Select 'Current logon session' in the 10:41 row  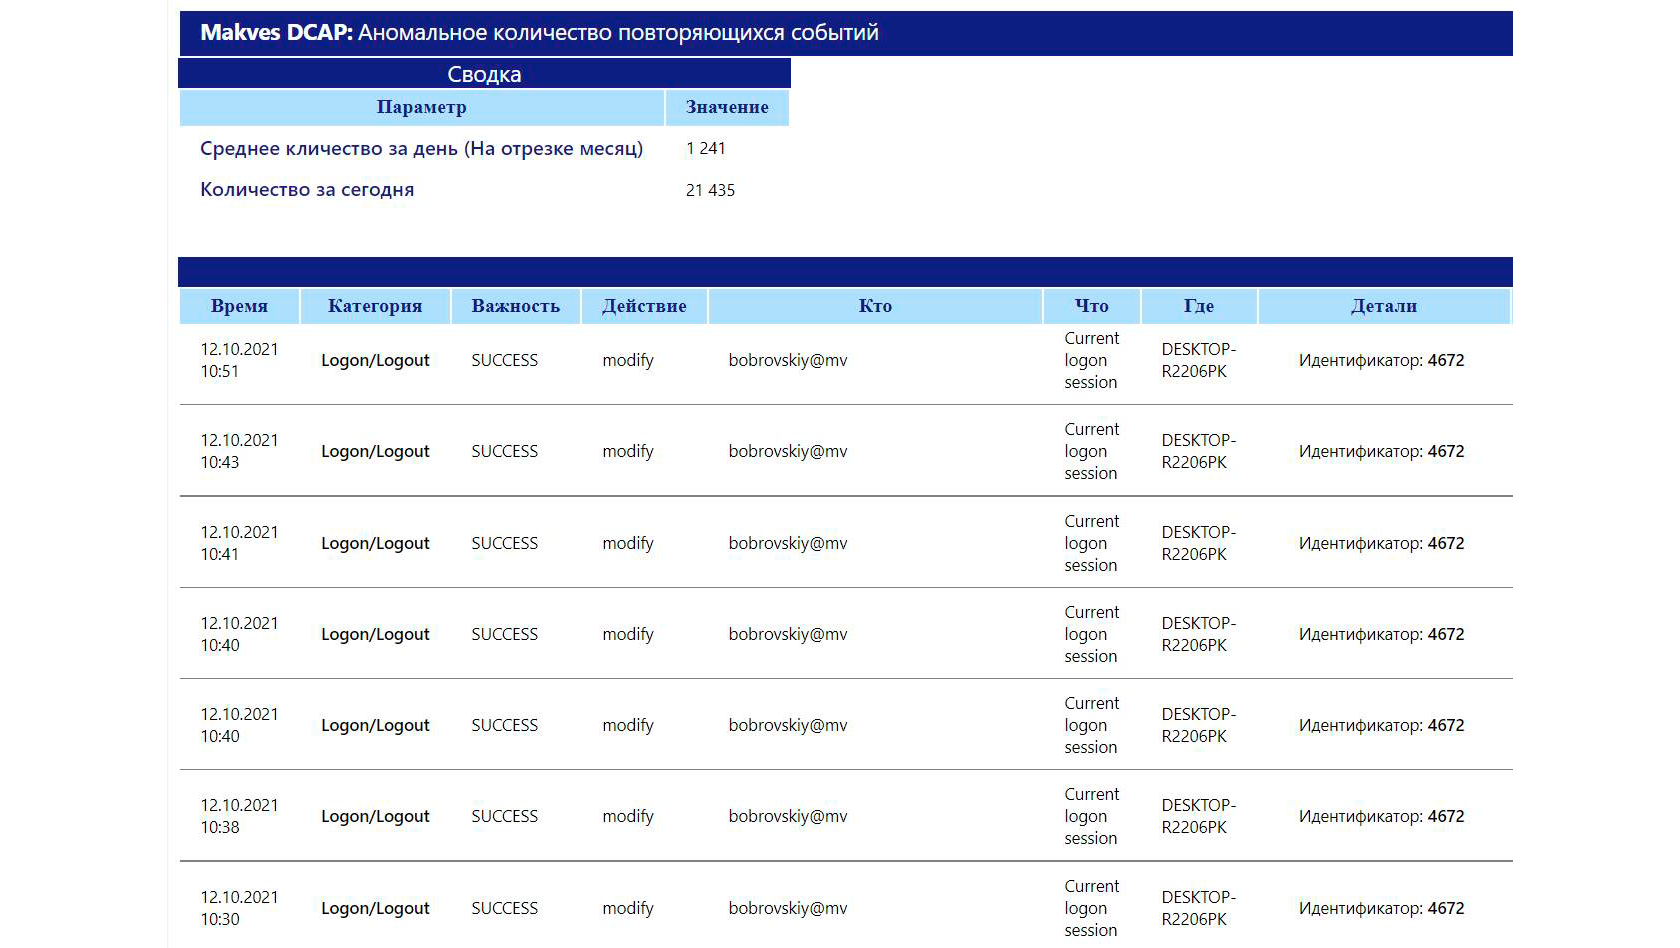pyautogui.click(x=1092, y=543)
